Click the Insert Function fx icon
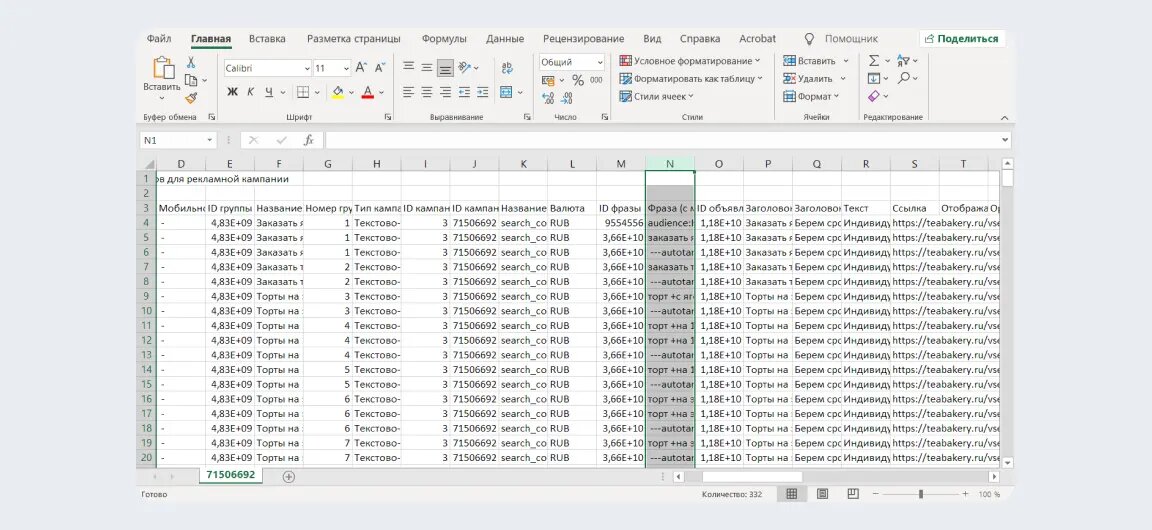 309,140
